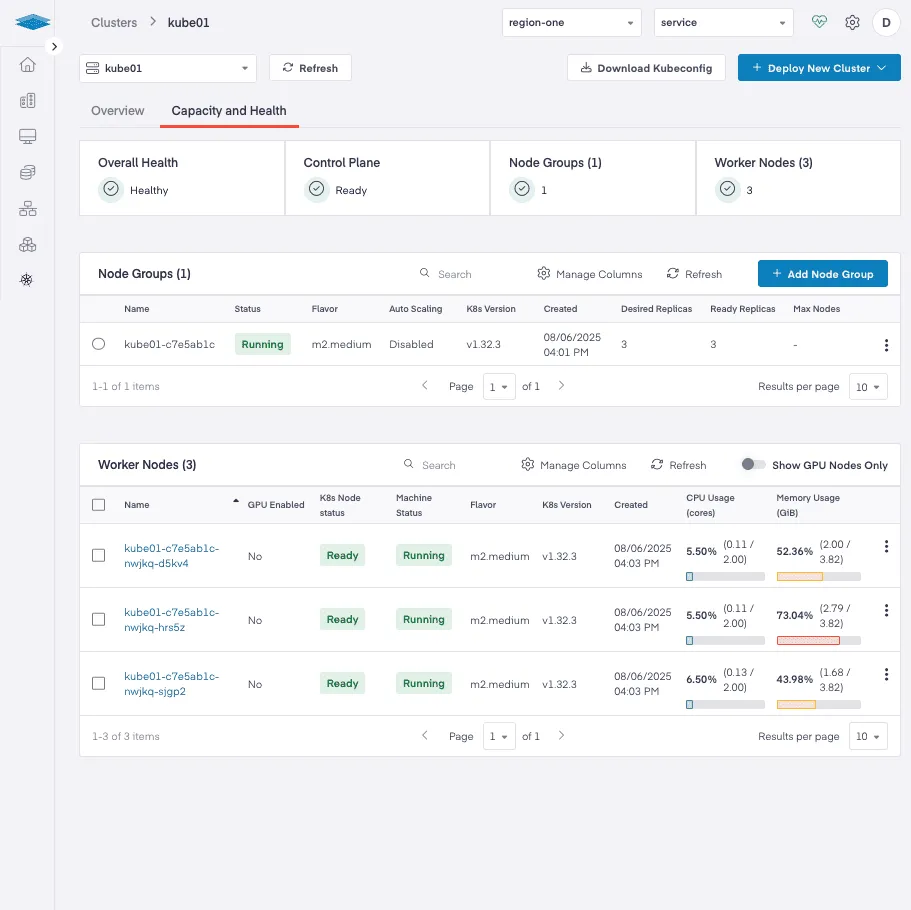Select the kube01-c7e5ab1c node group radio
Image resolution: width=911 pixels, height=910 pixels.
99,344
